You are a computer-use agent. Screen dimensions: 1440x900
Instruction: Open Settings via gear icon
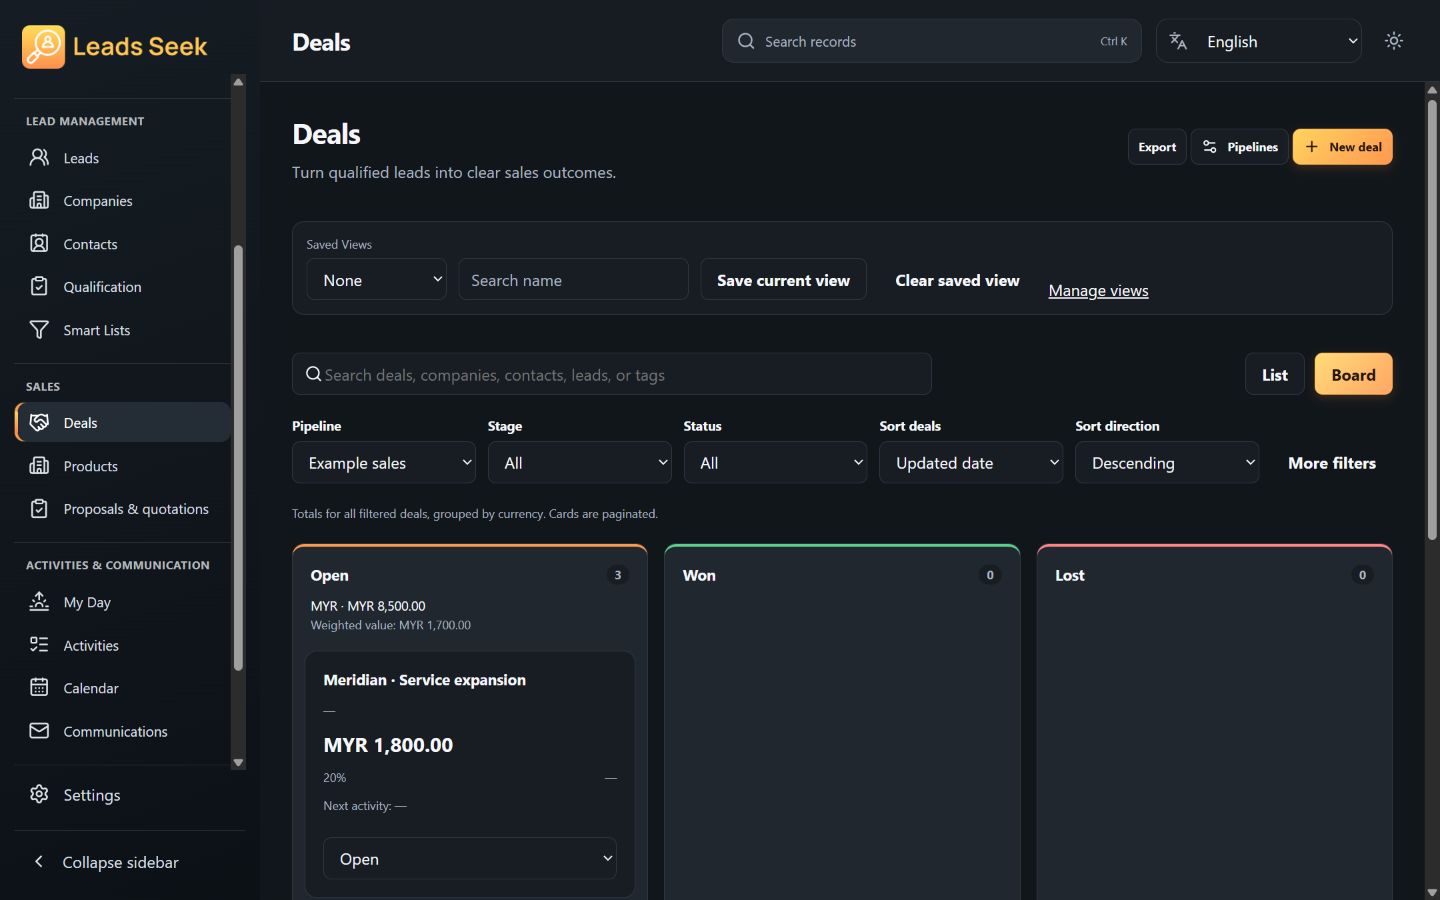(39, 794)
